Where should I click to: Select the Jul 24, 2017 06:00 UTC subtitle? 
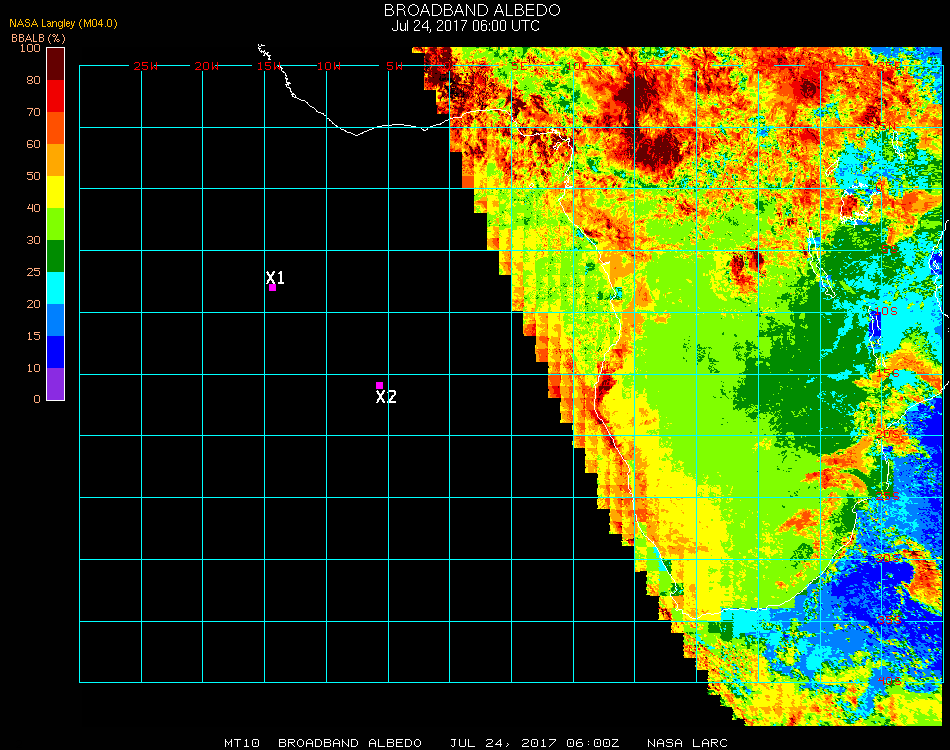[466, 26]
